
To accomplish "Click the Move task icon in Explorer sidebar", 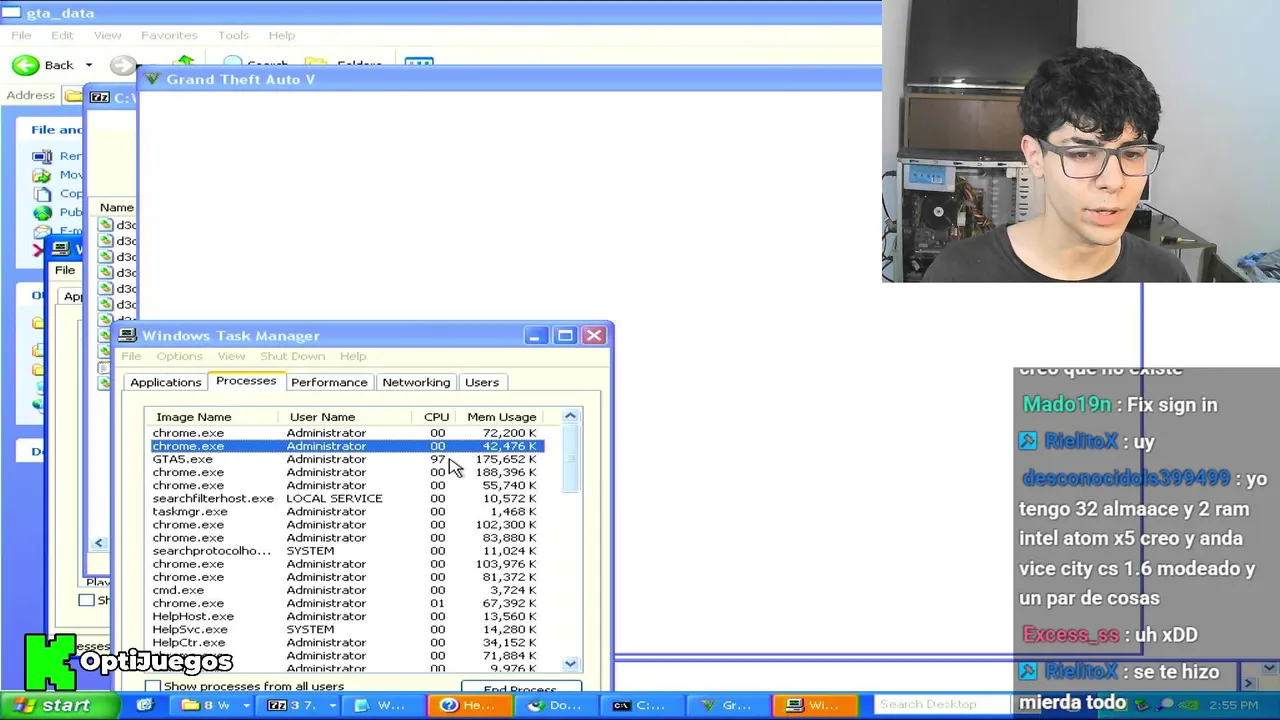I will [x=42, y=175].
